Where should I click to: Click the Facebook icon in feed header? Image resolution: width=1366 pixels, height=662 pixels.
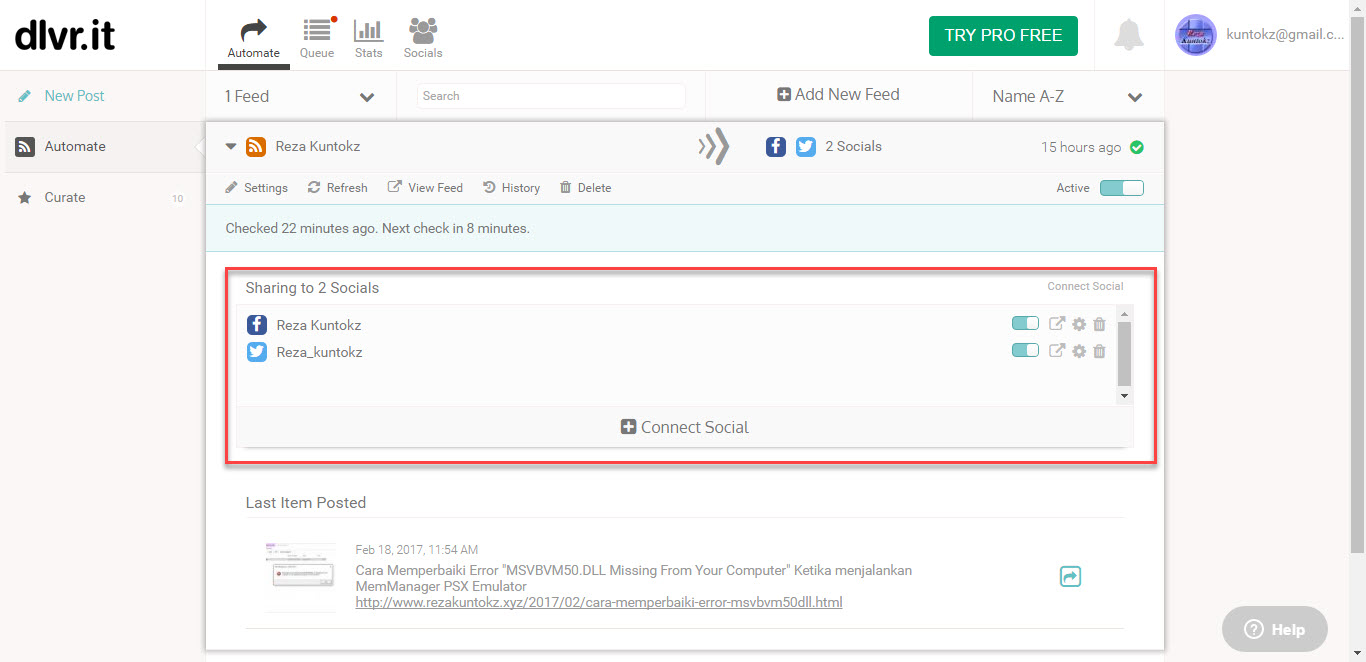coord(776,147)
